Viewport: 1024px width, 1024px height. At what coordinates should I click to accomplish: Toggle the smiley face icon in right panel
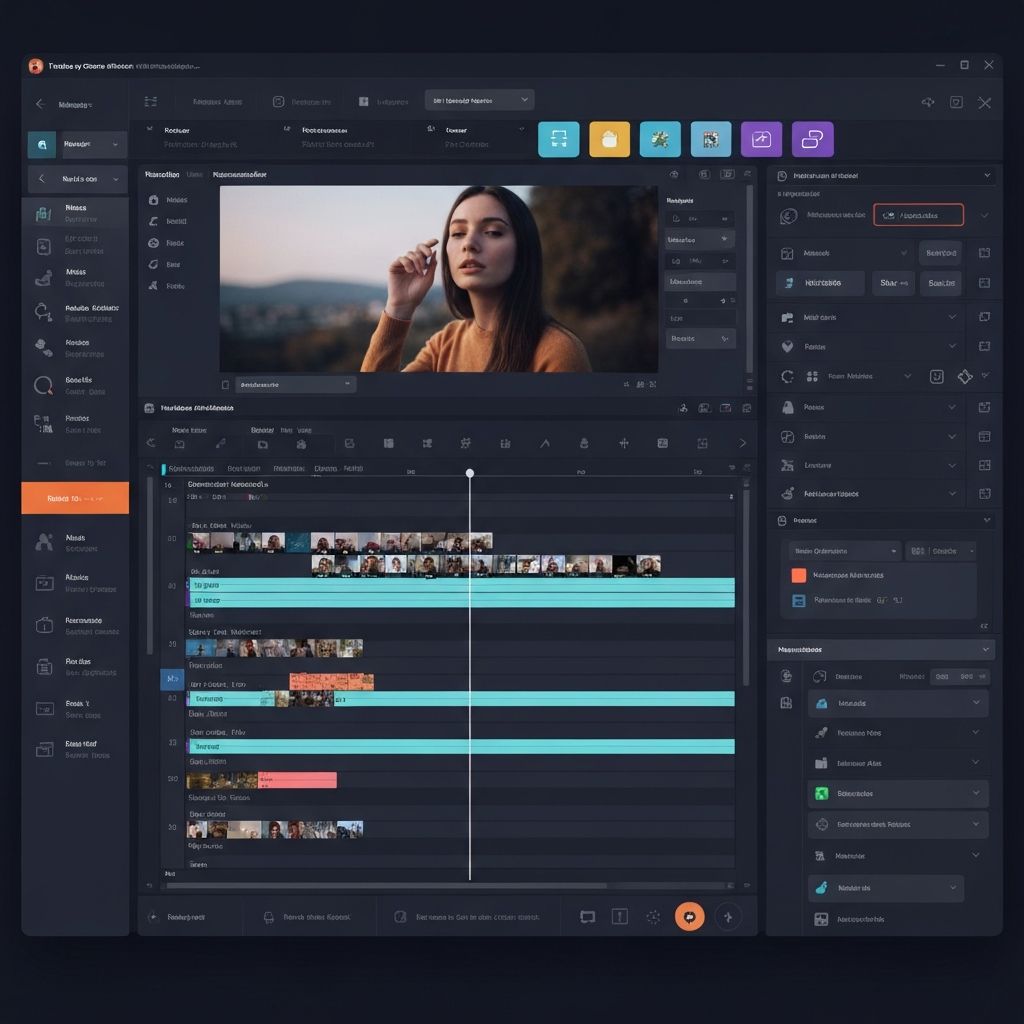tap(936, 377)
